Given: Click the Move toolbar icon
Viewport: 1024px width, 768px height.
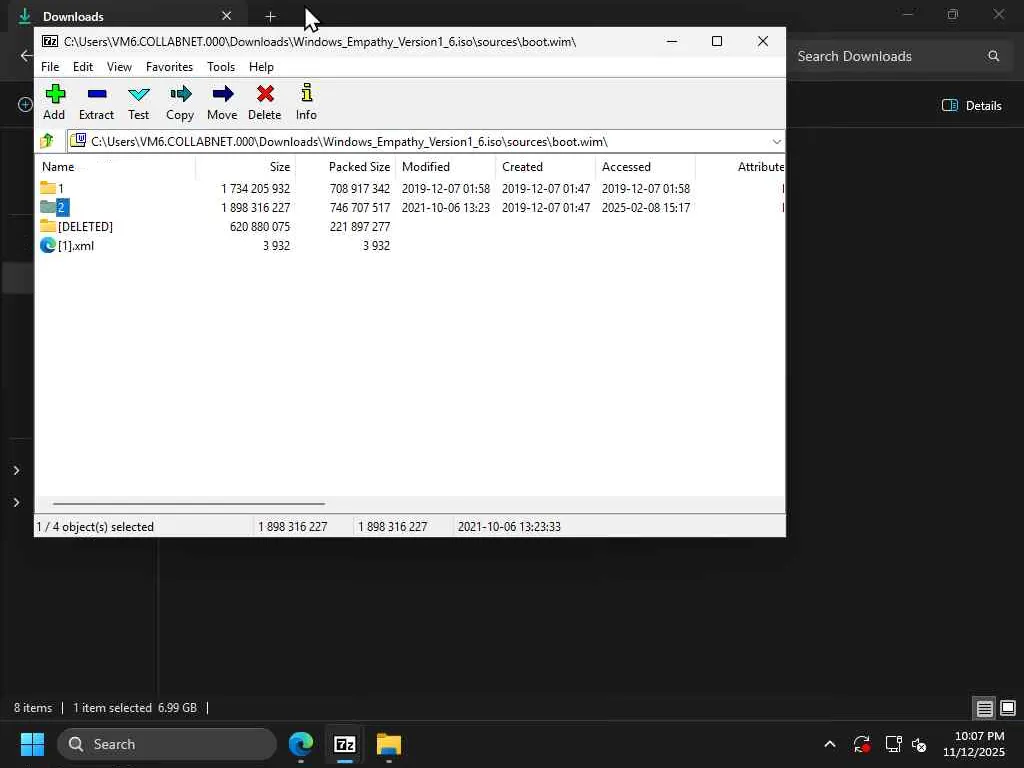Looking at the screenshot, I should click(x=222, y=94).
